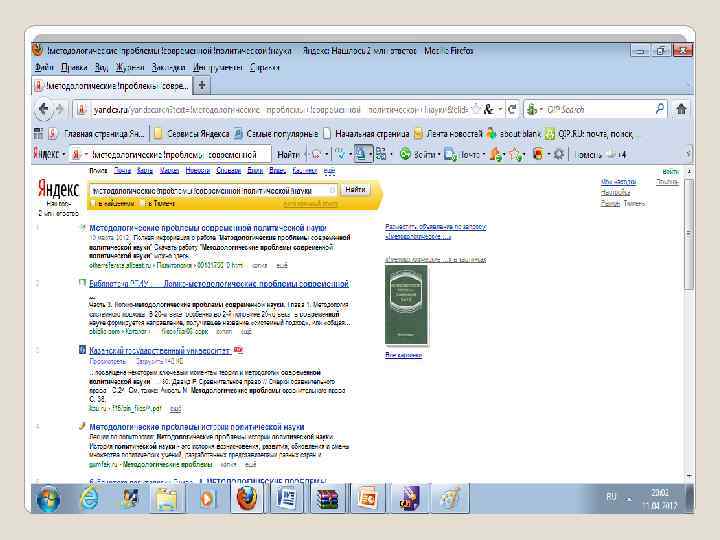Click the Yandex page search query field

pyautogui.click(x=213, y=190)
